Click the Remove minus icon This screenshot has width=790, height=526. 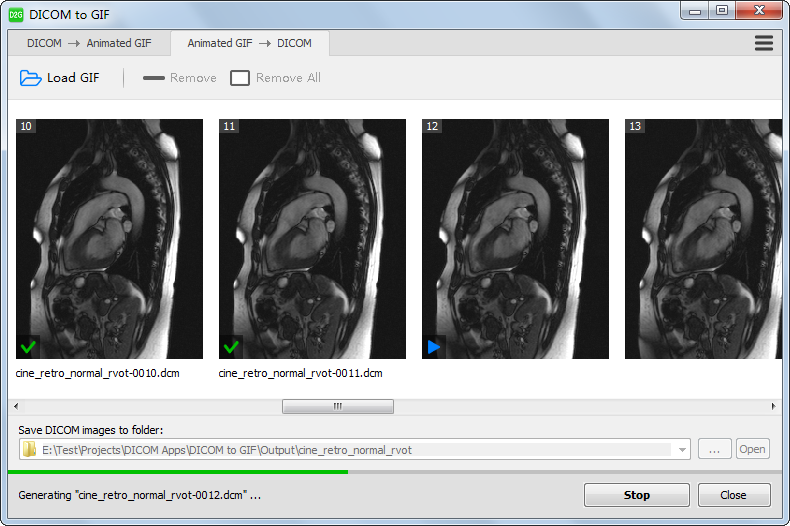[153, 78]
